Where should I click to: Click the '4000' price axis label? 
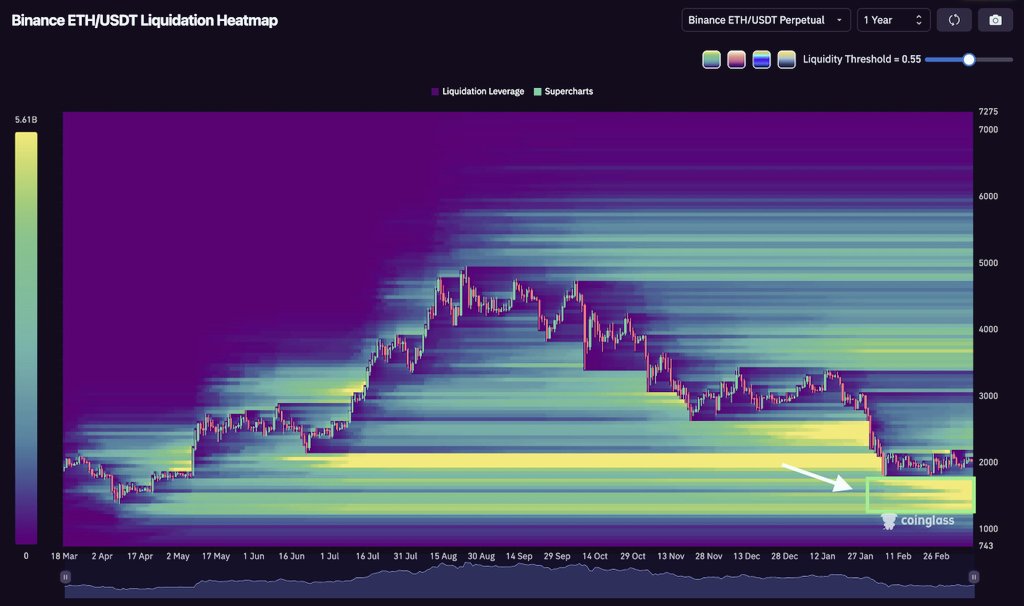988,329
